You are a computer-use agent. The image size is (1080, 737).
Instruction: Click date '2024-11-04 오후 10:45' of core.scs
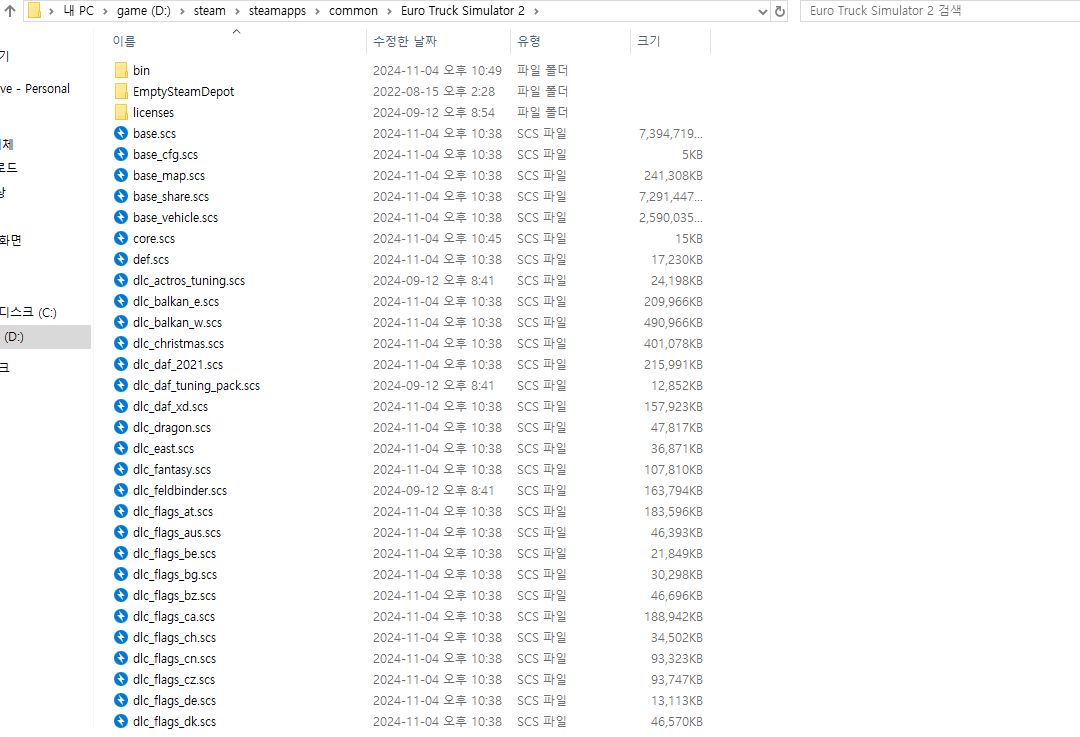pos(437,238)
